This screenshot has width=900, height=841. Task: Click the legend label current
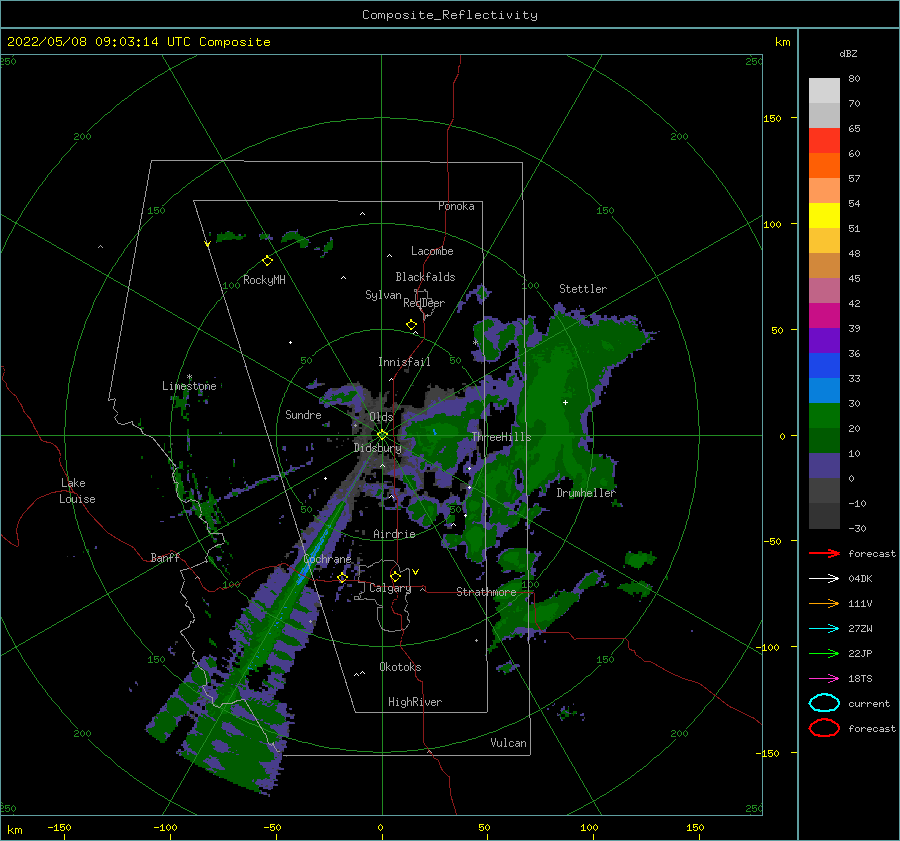[869, 703]
